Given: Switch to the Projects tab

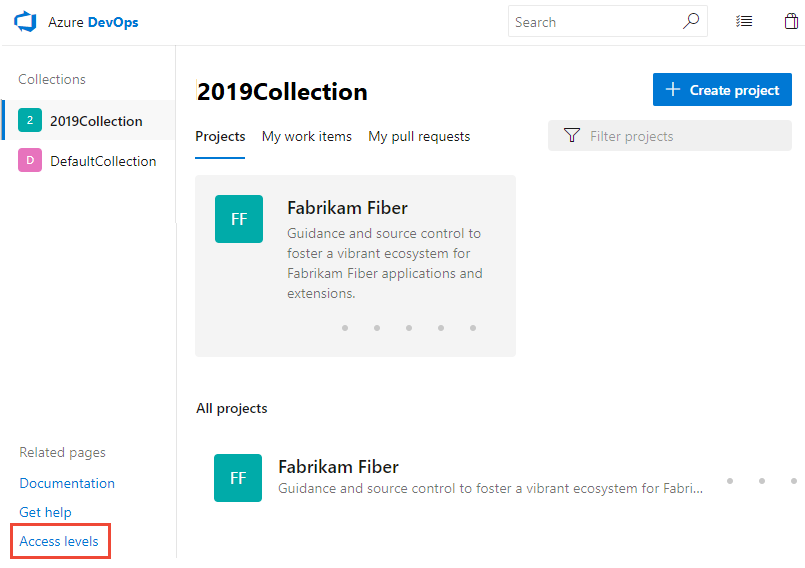Looking at the screenshot, I should (x=220, y=136).
